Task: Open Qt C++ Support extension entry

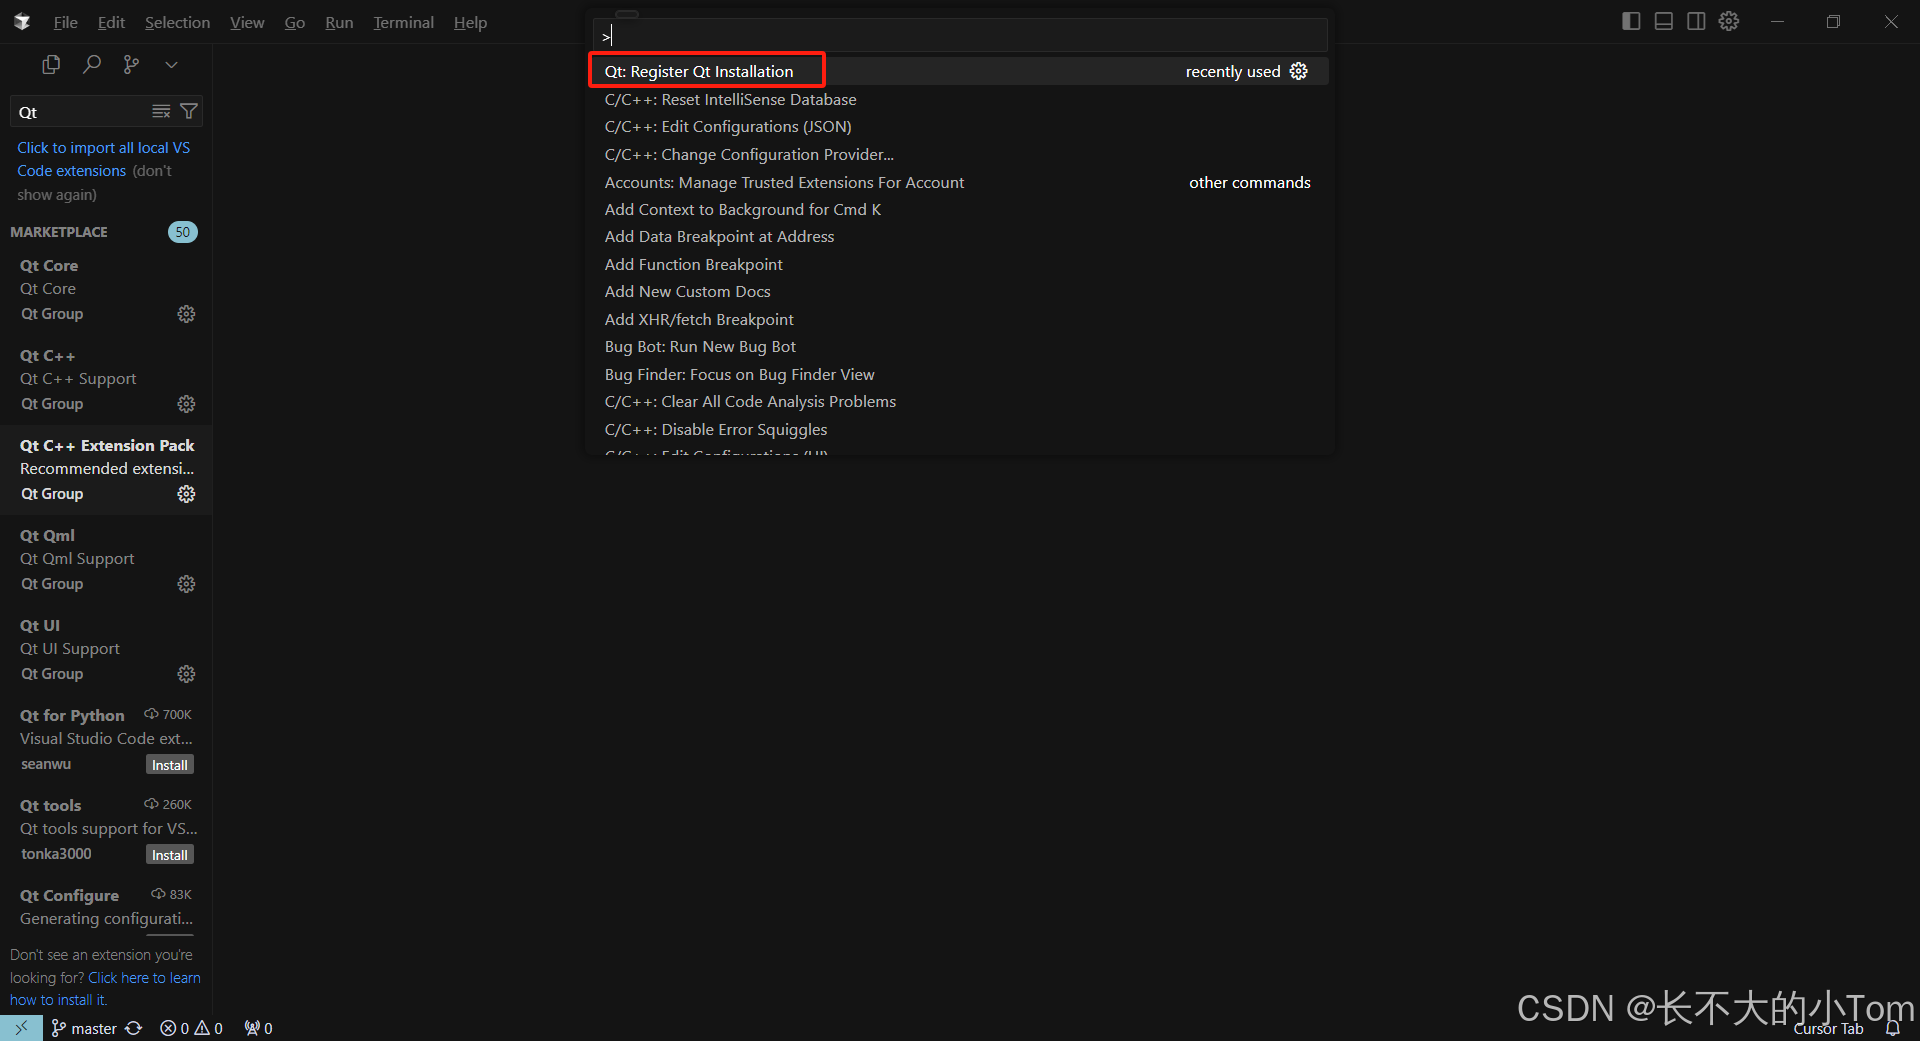Action: pyautogui.click(x=106, y=380)
